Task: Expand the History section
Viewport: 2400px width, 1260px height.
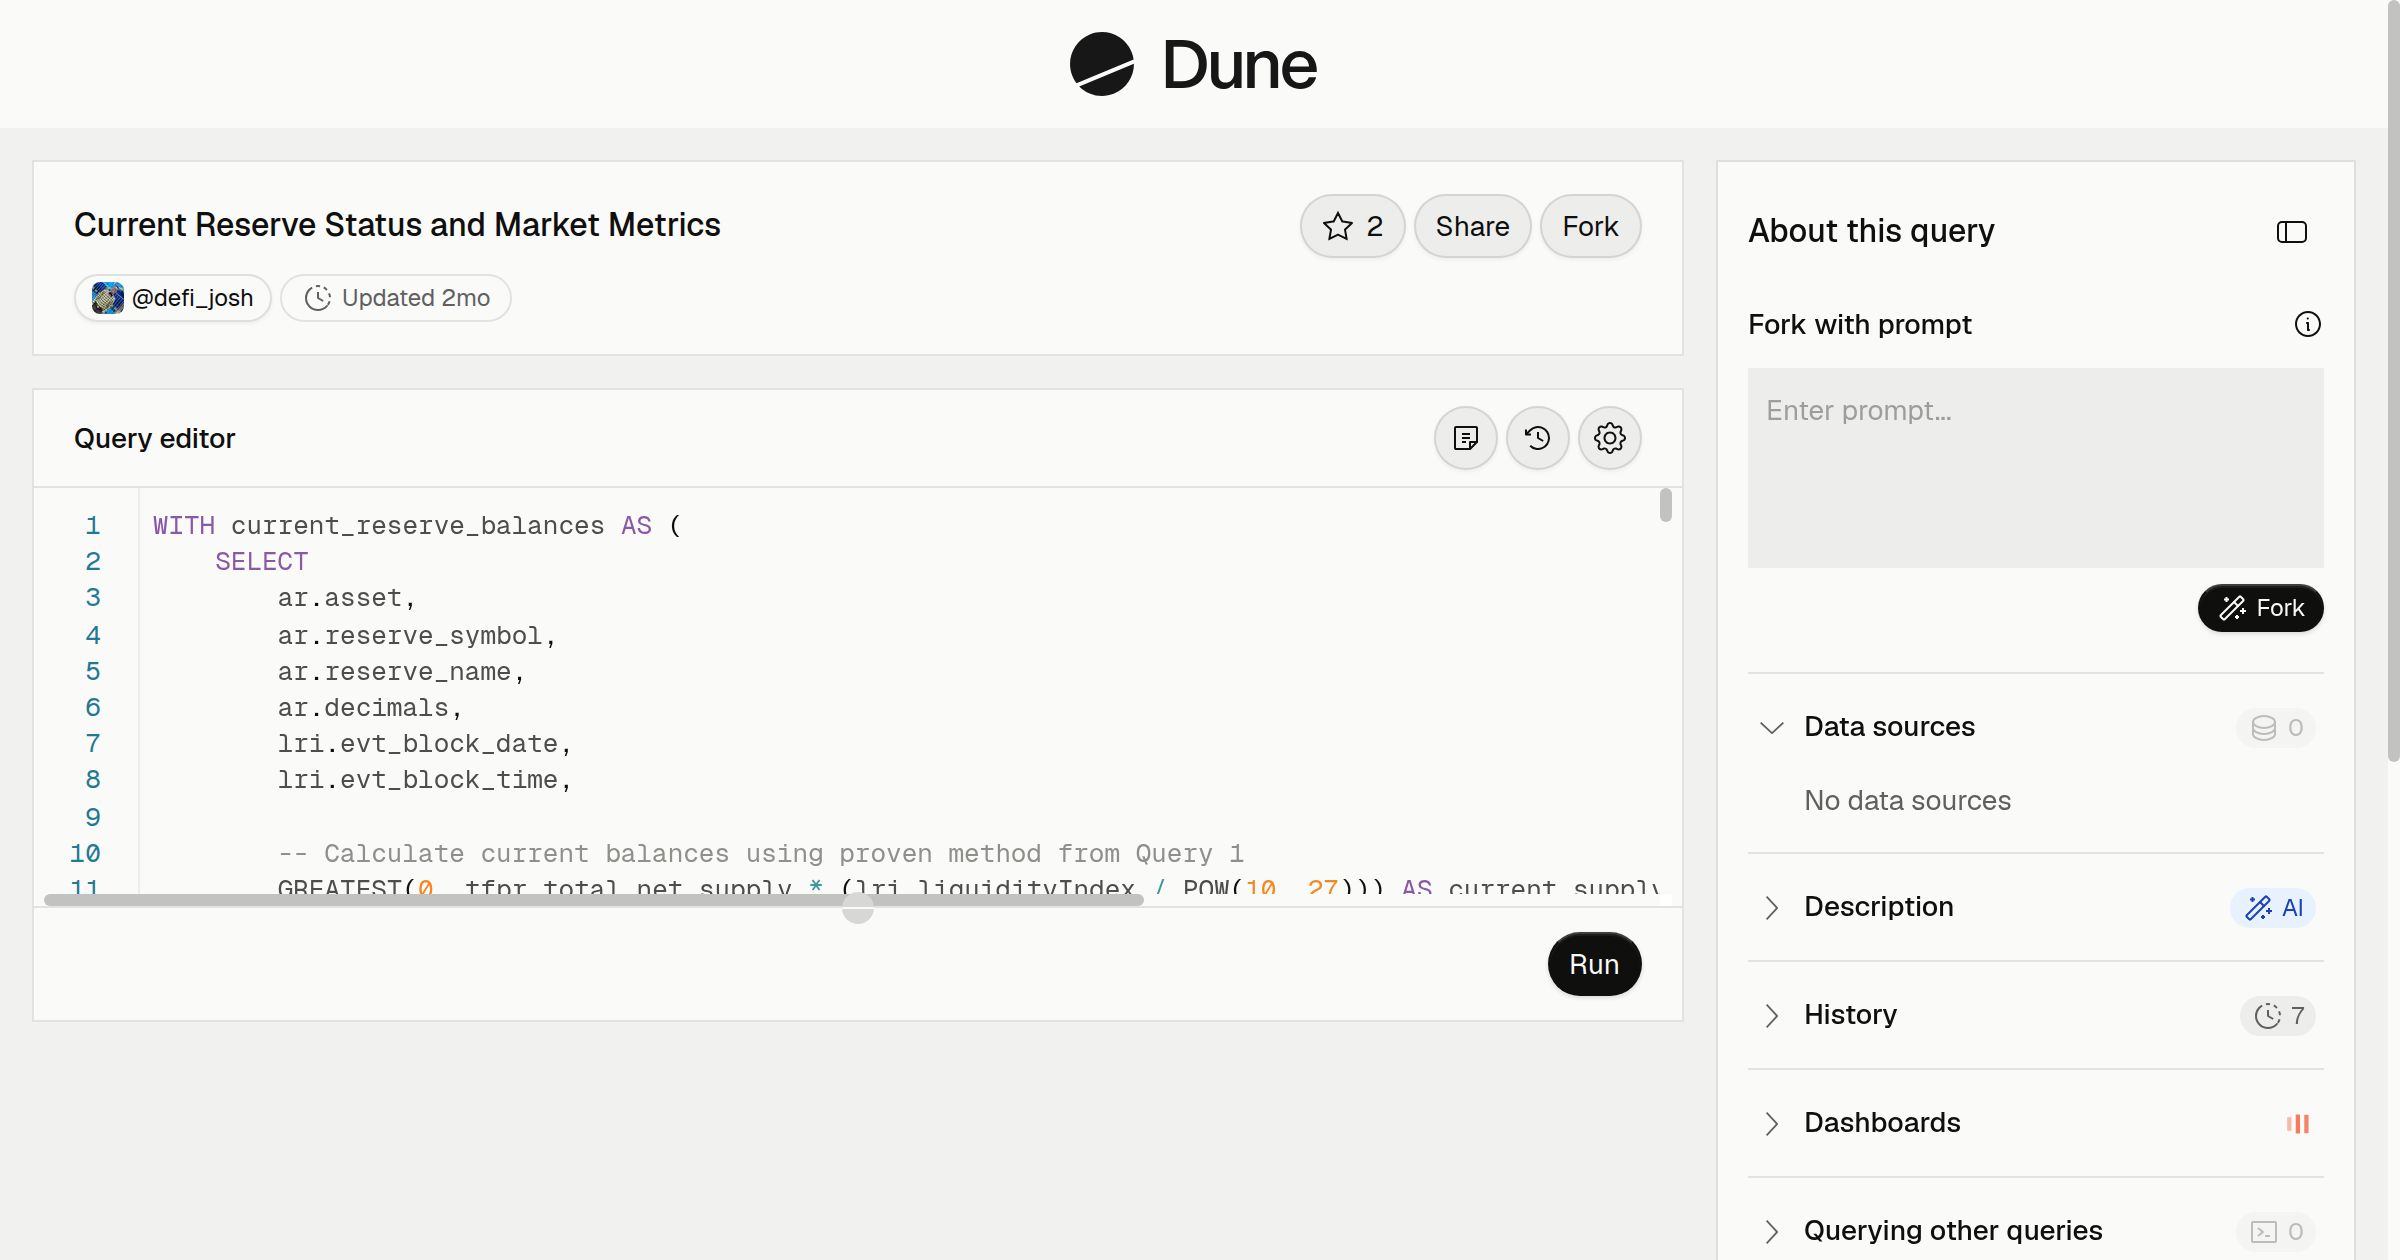Action: pyautogui.click(x=1772, y=1015)
